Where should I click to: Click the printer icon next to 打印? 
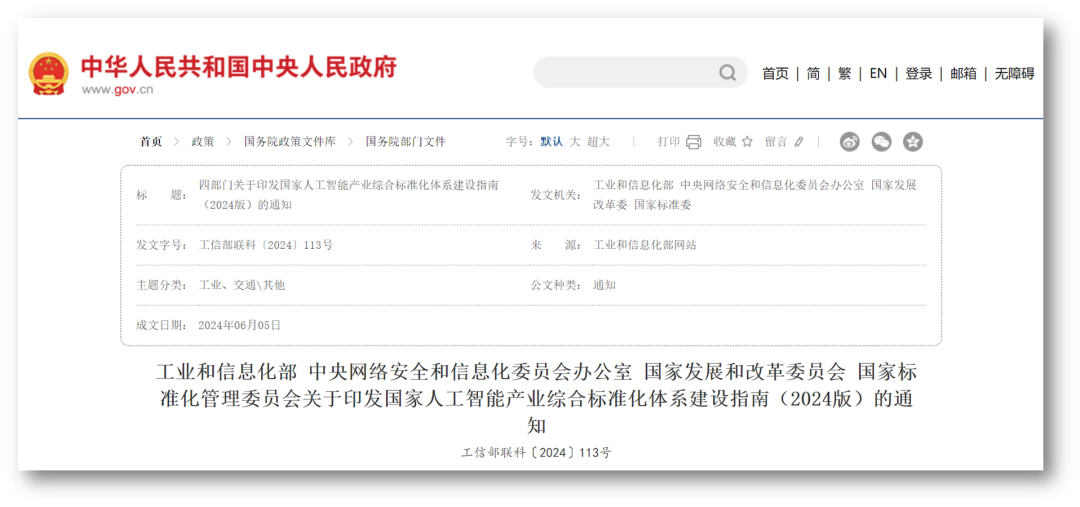[694, 142]
